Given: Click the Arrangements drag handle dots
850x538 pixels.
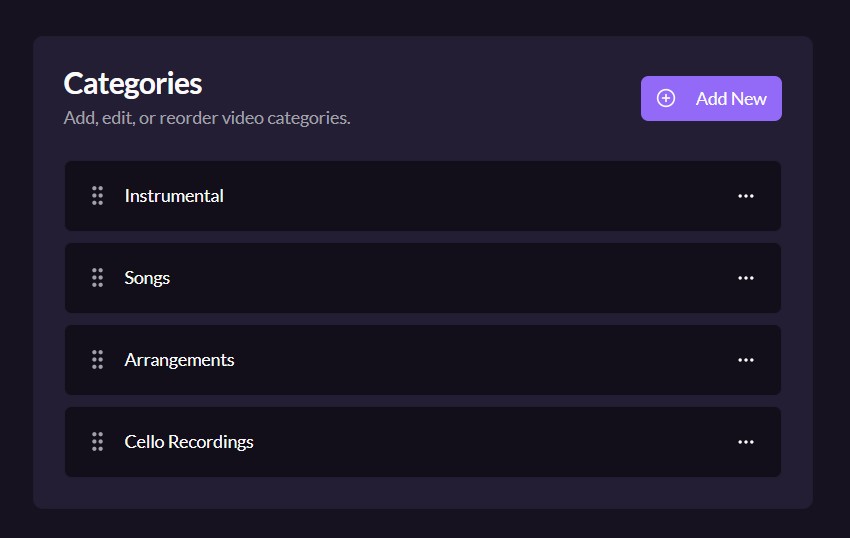Looking at the screenshot, I should [x=97, y=360].
